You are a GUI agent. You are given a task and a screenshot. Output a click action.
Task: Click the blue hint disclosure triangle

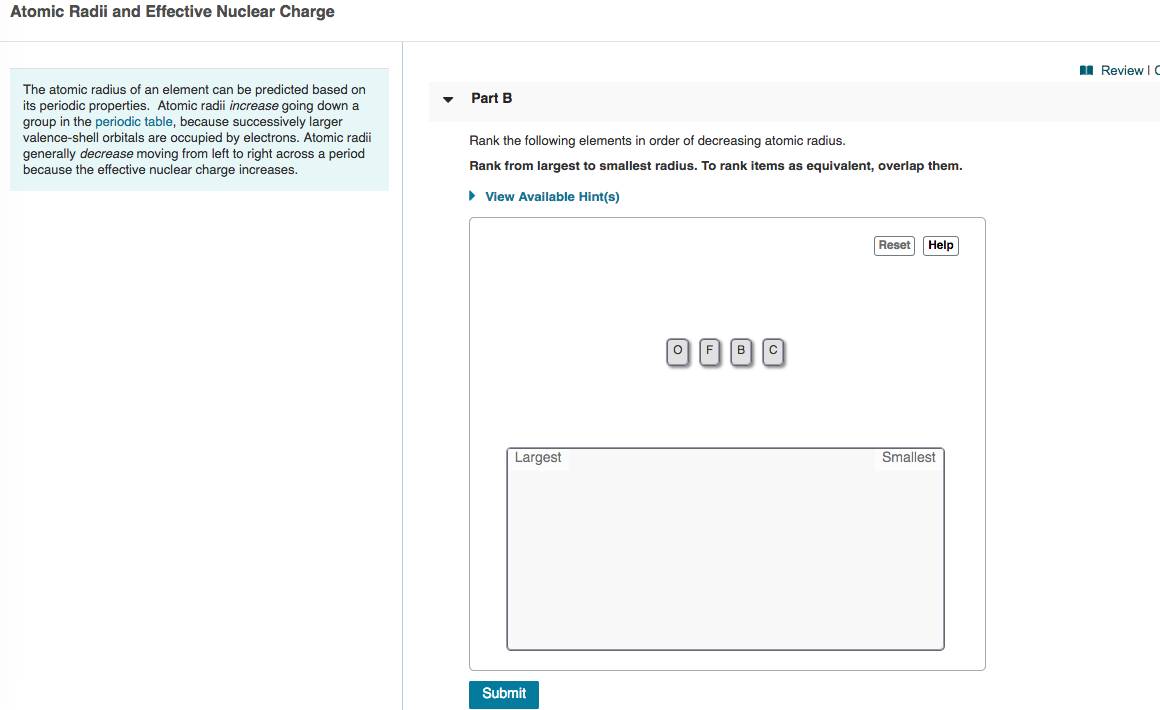click(472, 196)
